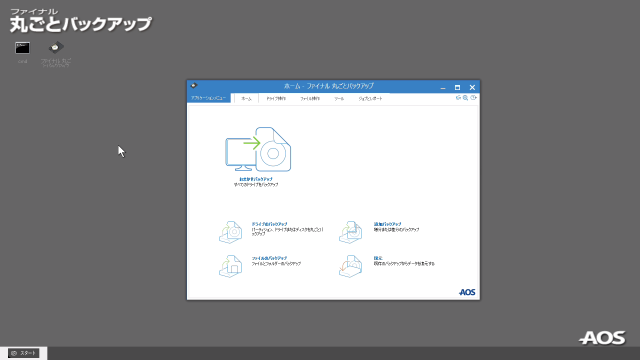Open the アプリケーションメニュー application menu
The width and height of the screenshot is (640, 360).
[209, 98]
